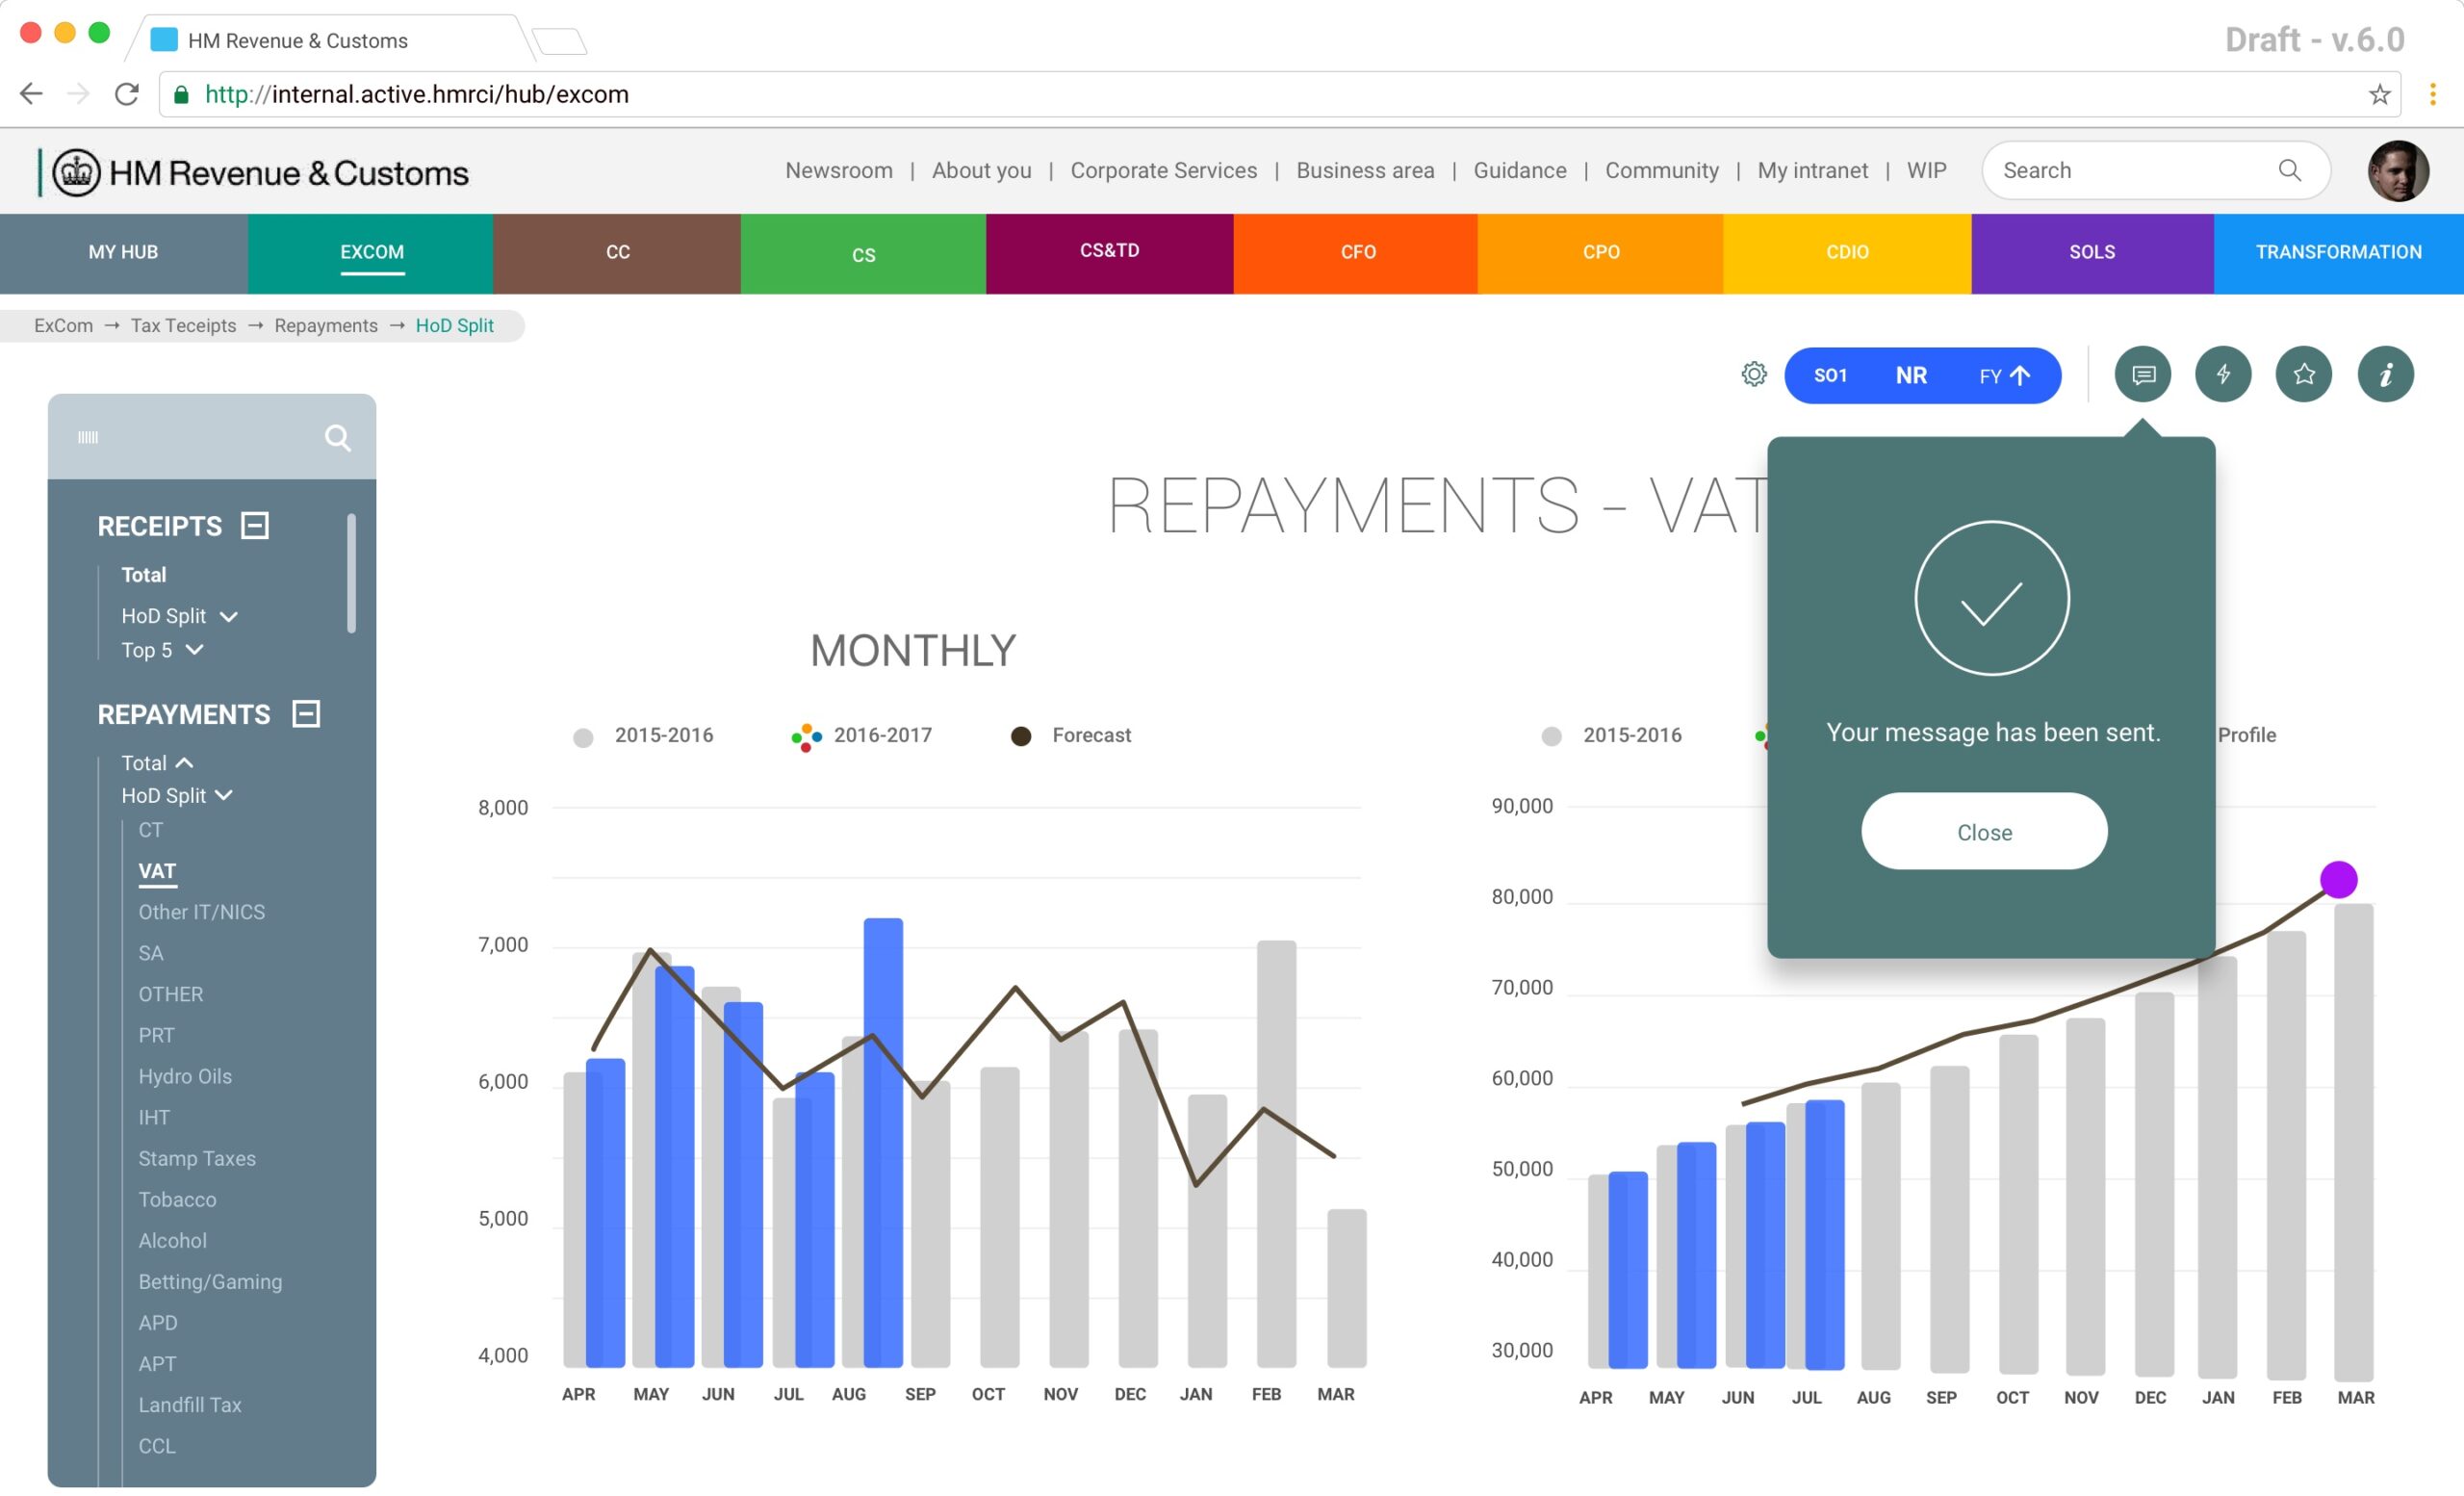Toggle Monthly 2016-2017 legend series
2464x1496 pixels.
861,736
